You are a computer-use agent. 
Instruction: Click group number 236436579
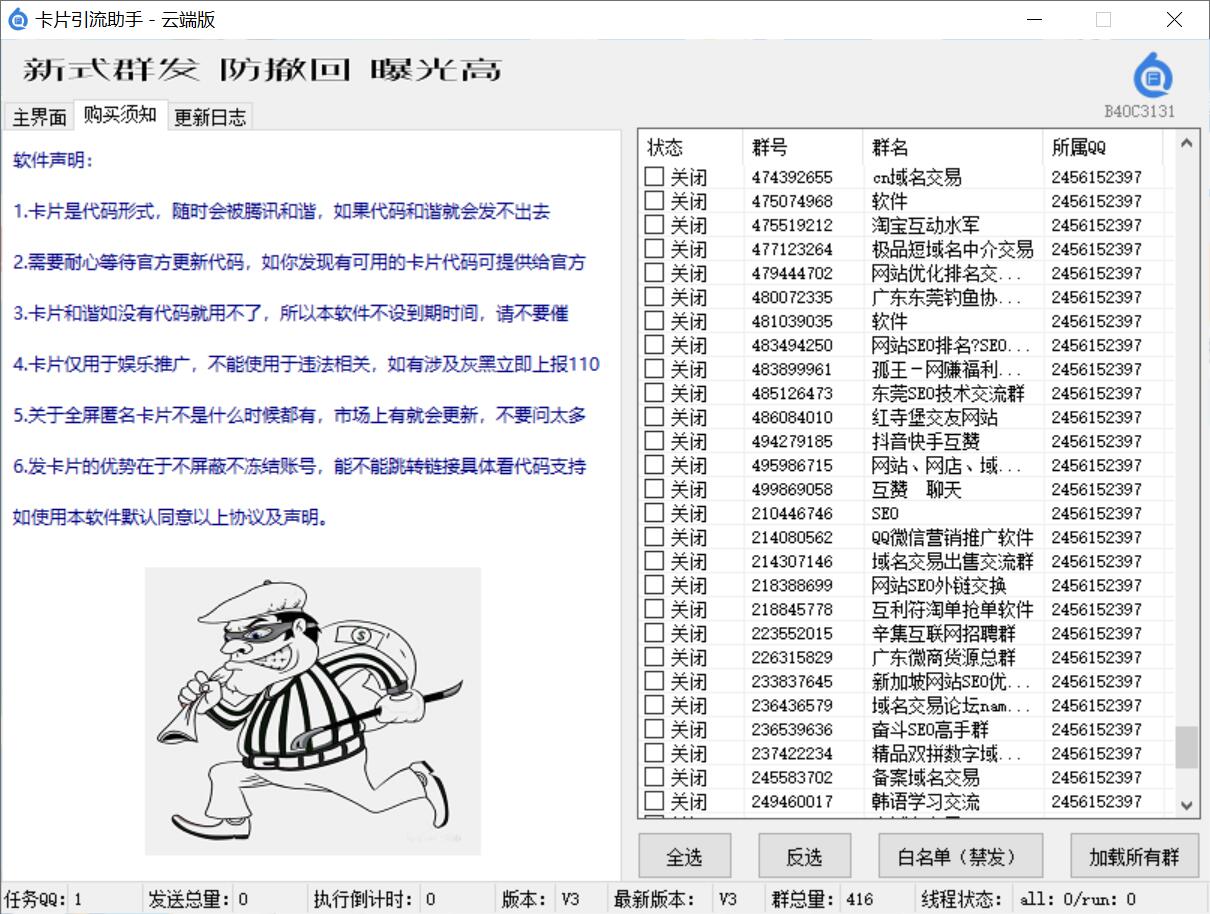(x=792, y=705)
